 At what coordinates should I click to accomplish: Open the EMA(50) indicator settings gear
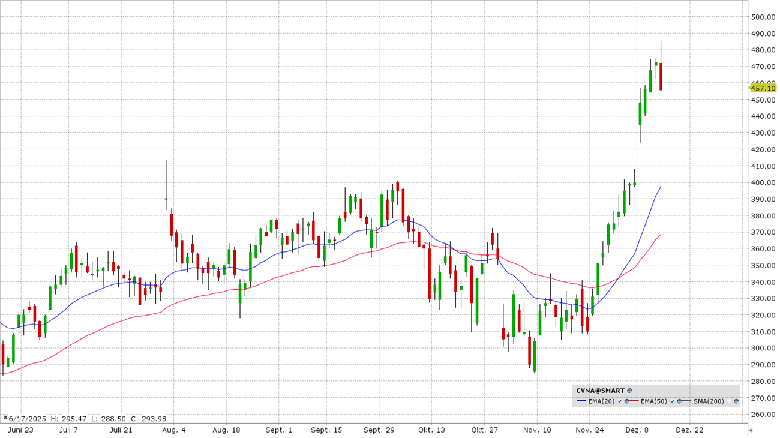pyautogui.click(x=679, y=401)
